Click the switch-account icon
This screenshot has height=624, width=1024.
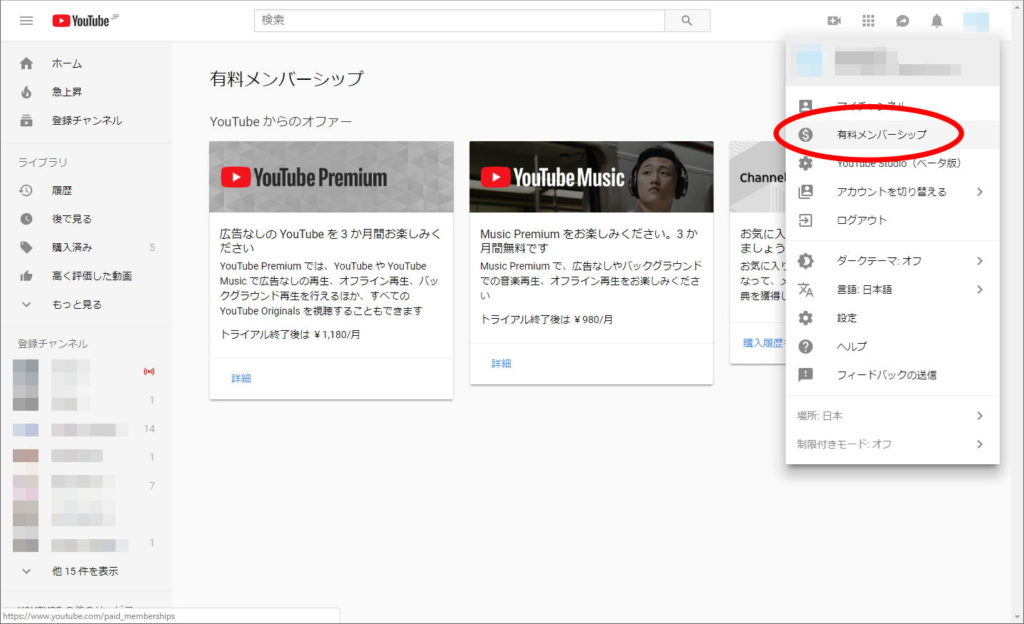point(806,191)
